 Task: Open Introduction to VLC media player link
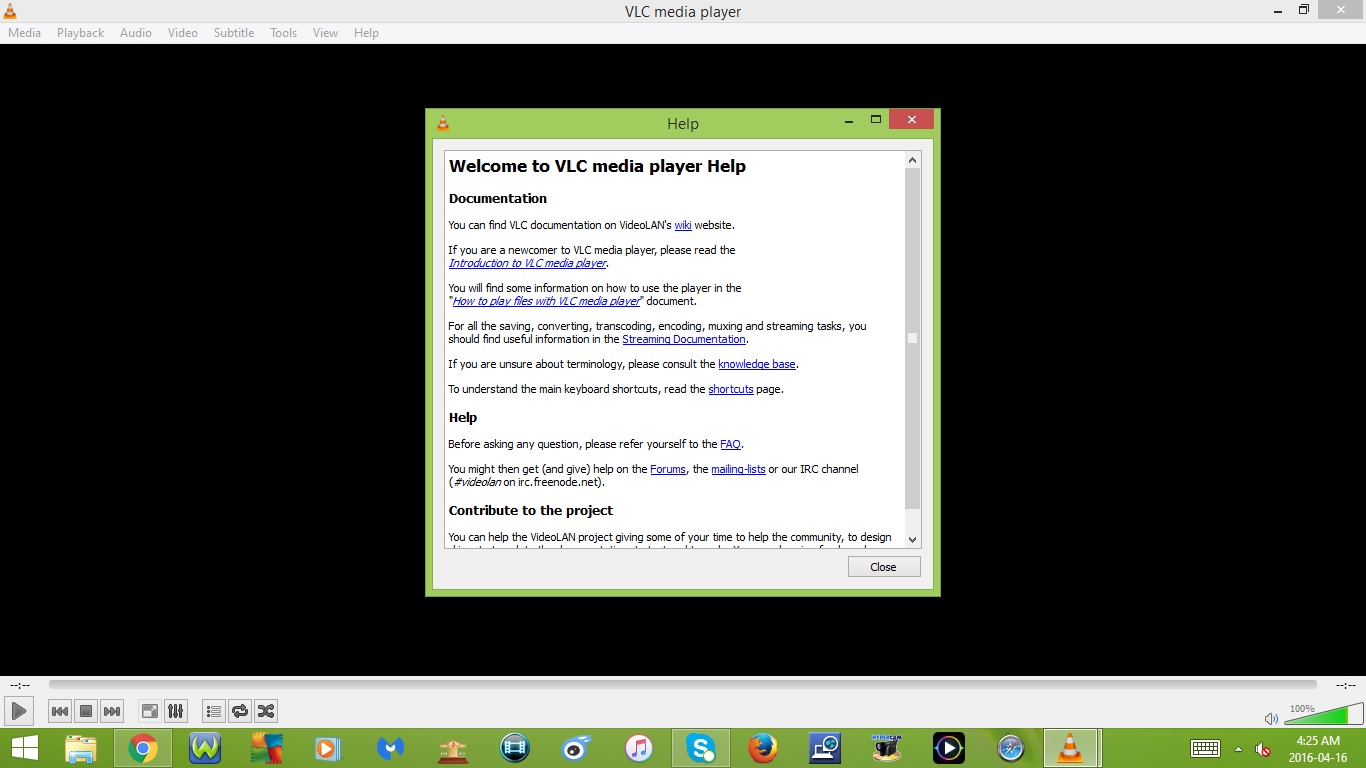point(527,263)
